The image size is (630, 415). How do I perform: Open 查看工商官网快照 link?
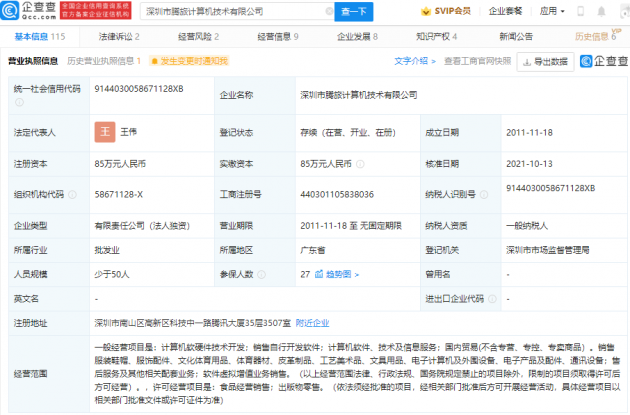pos(477,61)
